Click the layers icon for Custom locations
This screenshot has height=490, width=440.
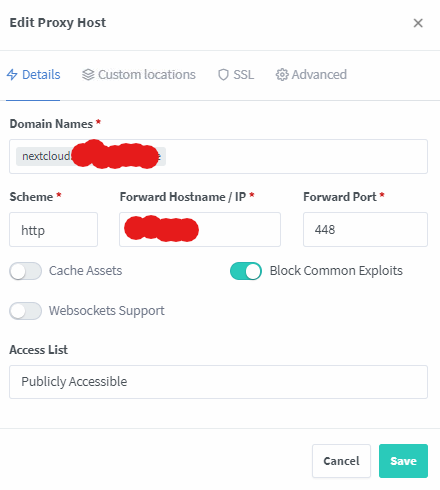(88, 75)
